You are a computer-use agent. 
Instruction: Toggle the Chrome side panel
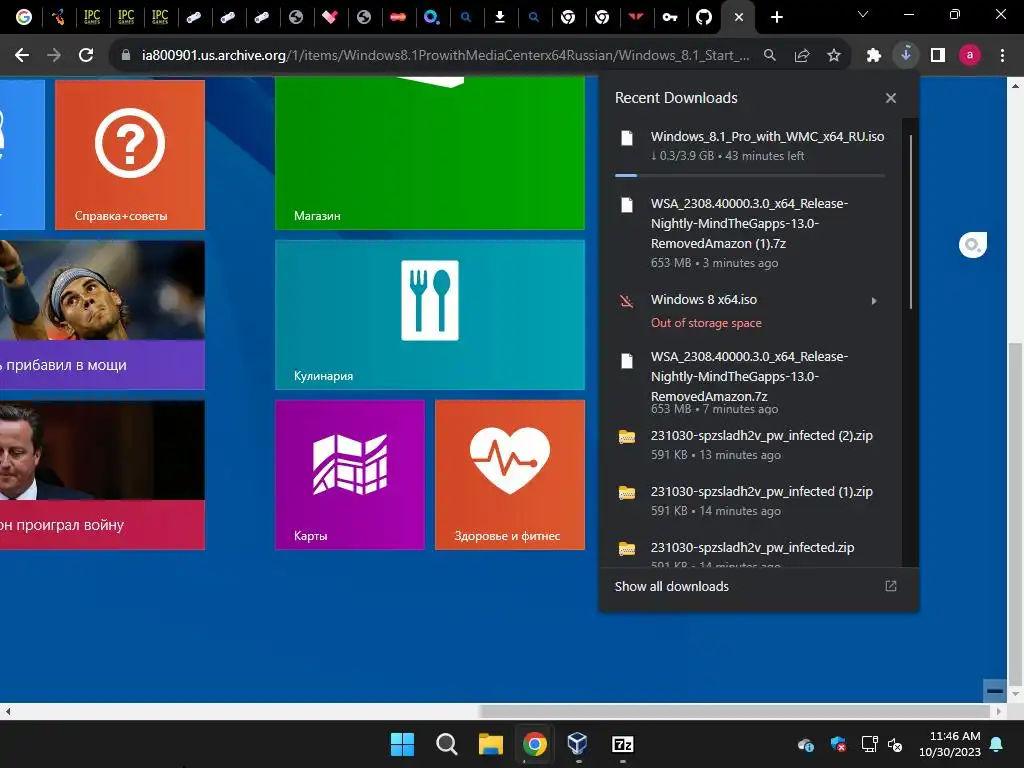pos(938,56)
